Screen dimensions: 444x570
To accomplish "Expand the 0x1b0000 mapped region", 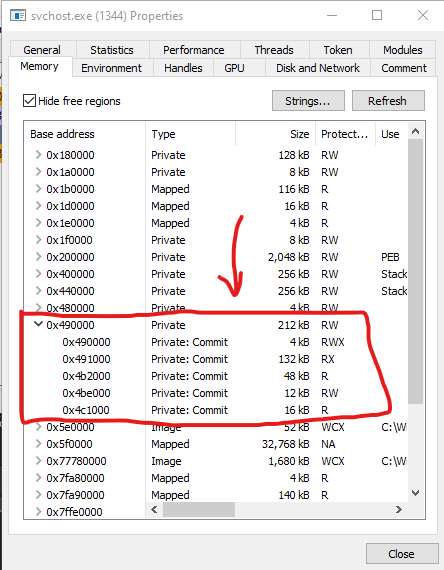I will click(x=38, y=189).
